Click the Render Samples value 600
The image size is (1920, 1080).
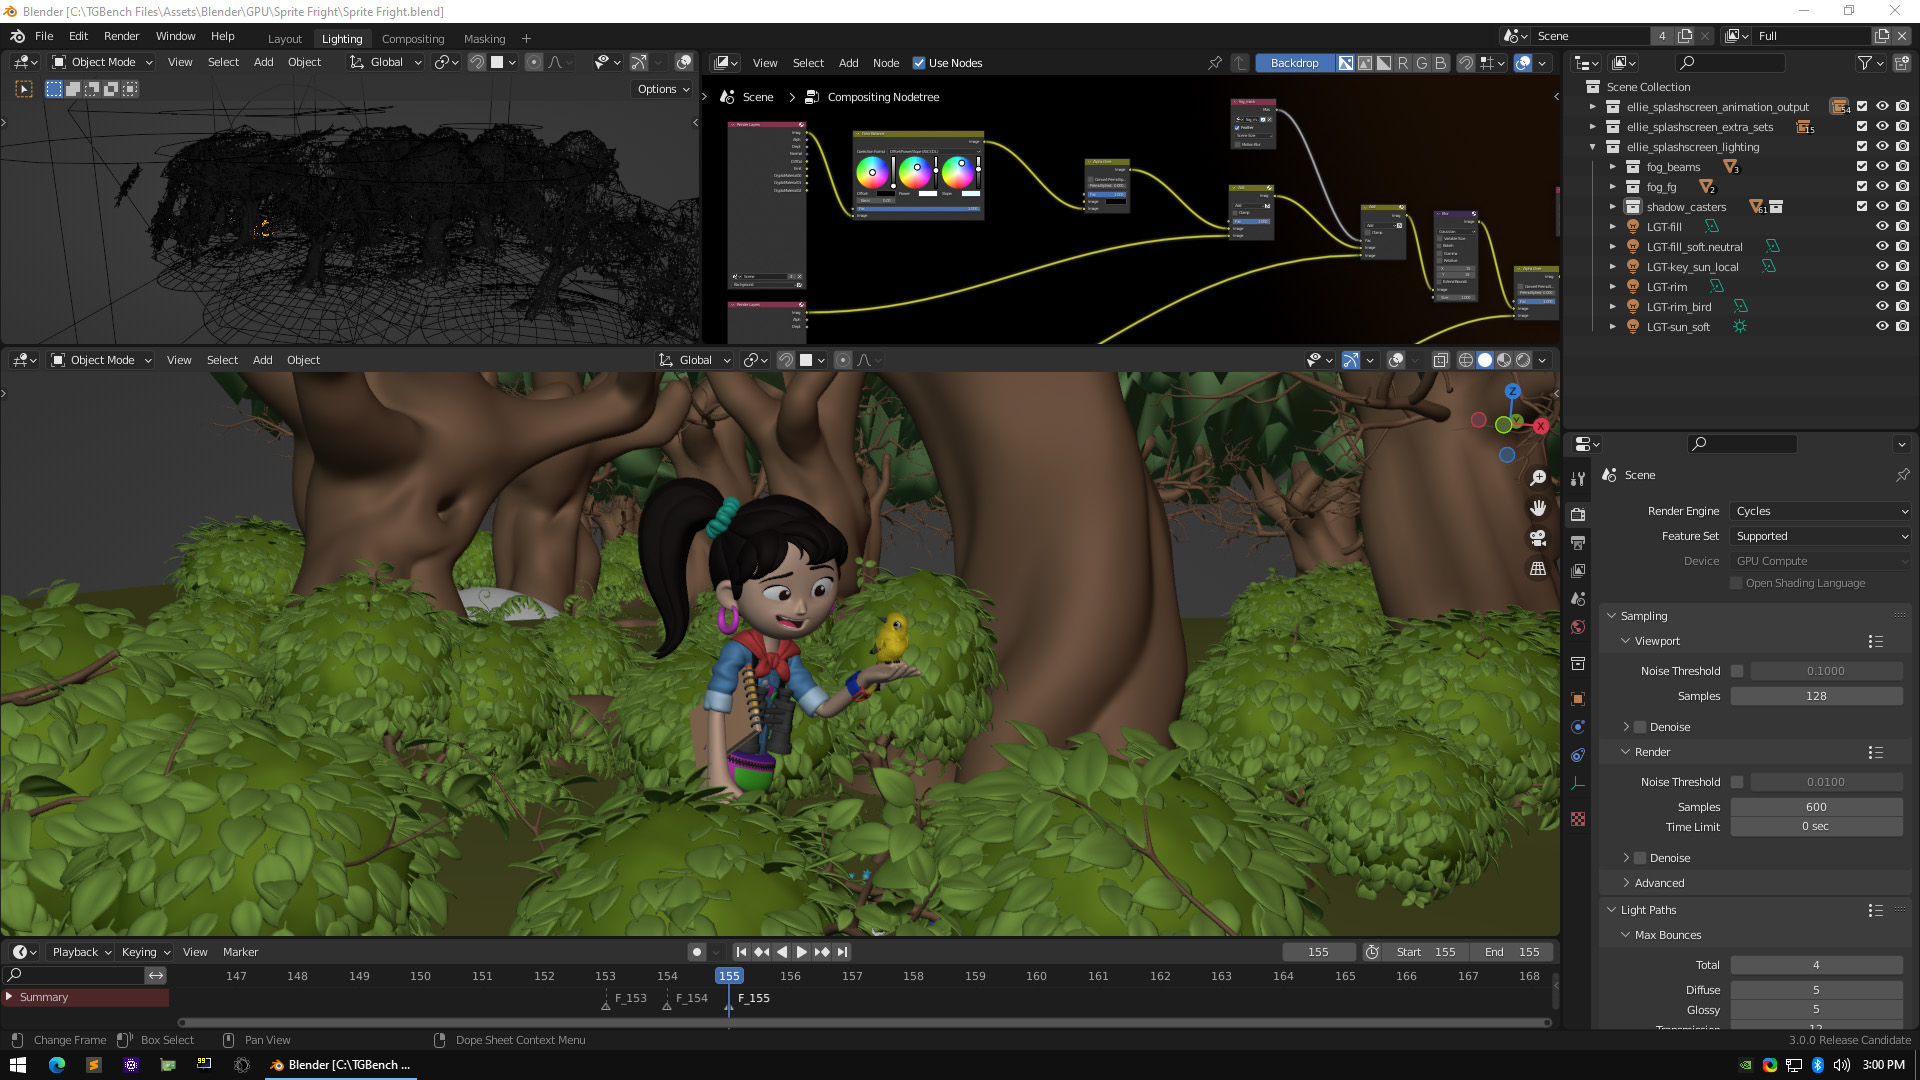point(1816,807)
